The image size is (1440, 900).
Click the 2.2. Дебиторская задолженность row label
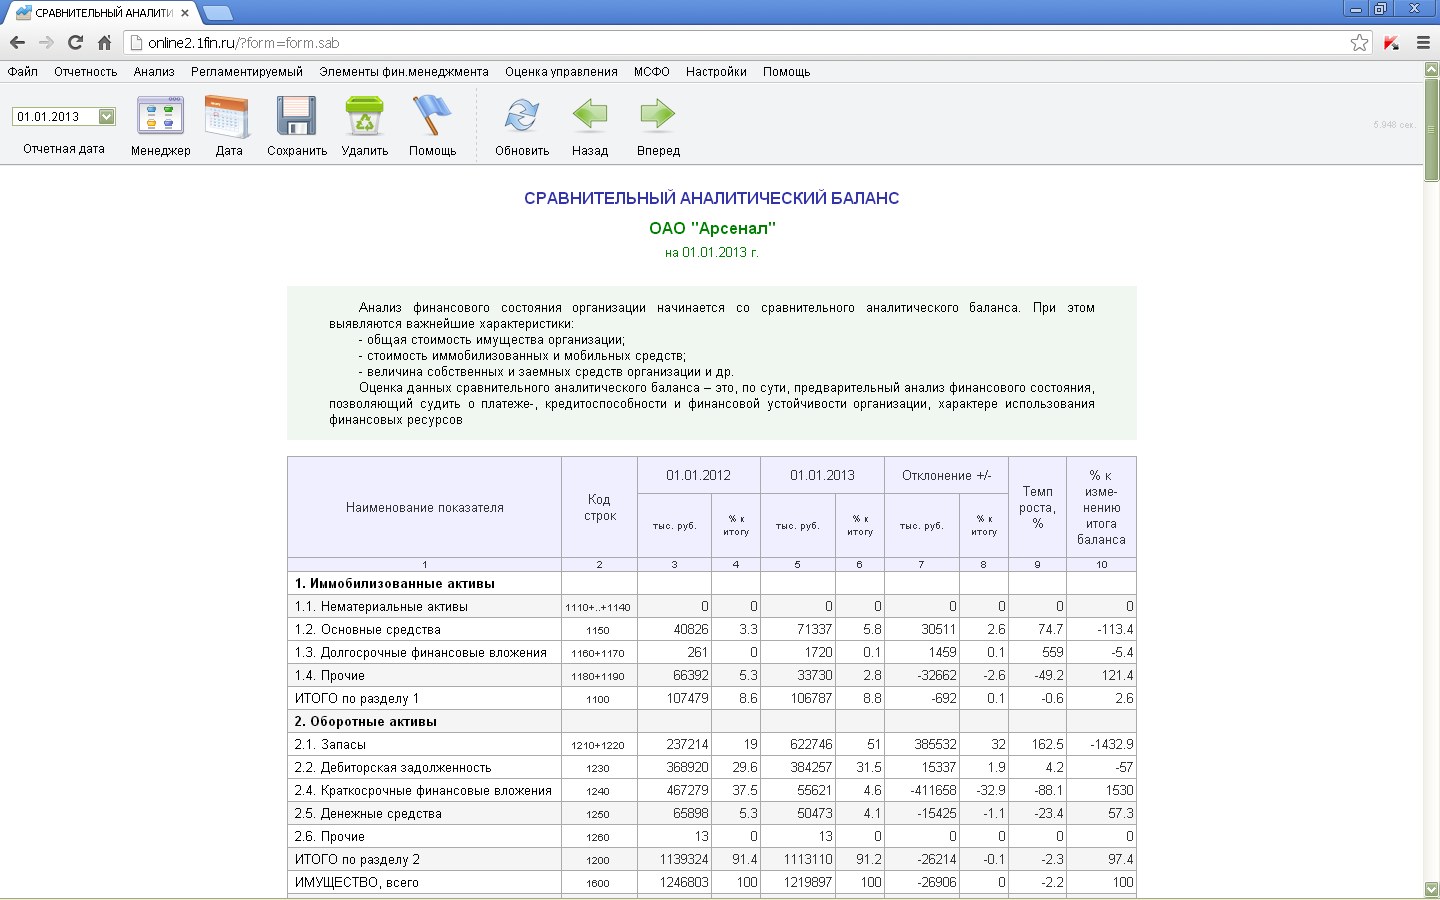tap(393, 768)
